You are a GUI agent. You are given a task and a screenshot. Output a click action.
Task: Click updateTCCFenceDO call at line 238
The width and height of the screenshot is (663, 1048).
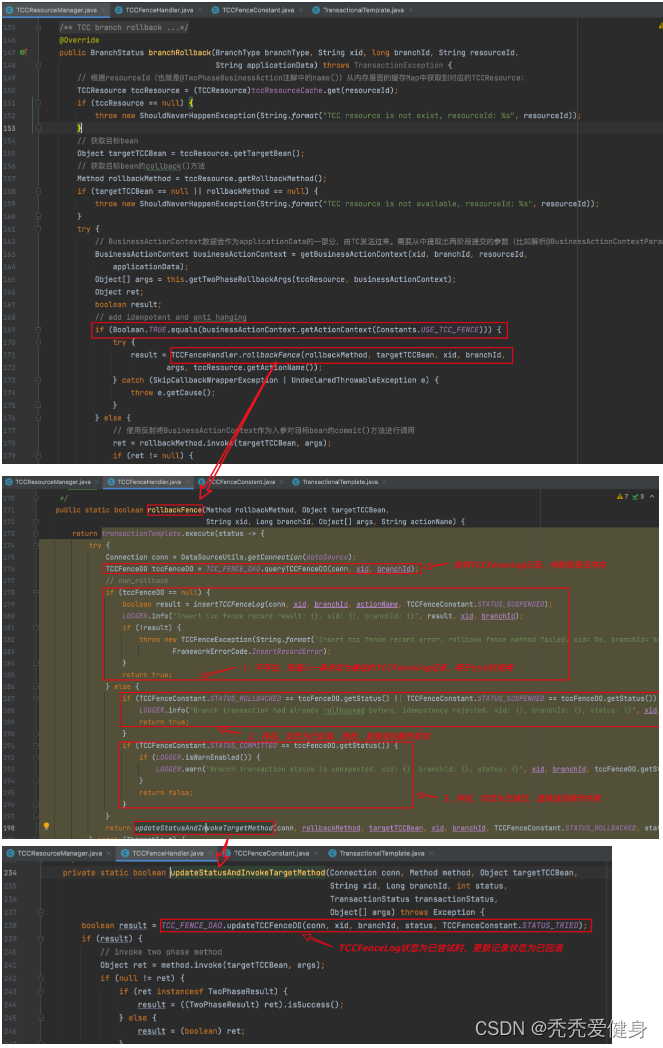coord(264,926)
